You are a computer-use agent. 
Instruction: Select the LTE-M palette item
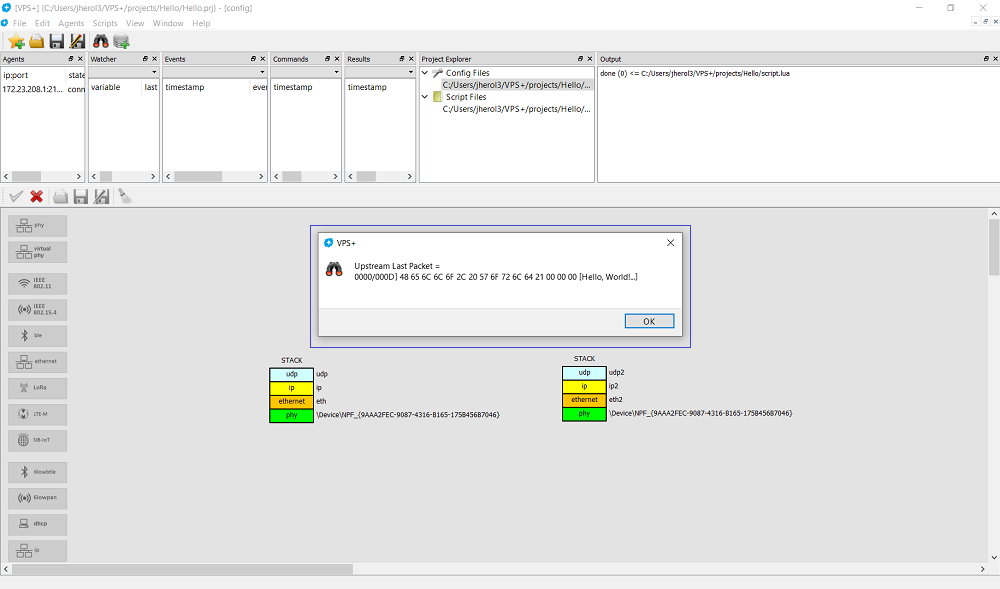pyautogui.click(x=37, y=412)
